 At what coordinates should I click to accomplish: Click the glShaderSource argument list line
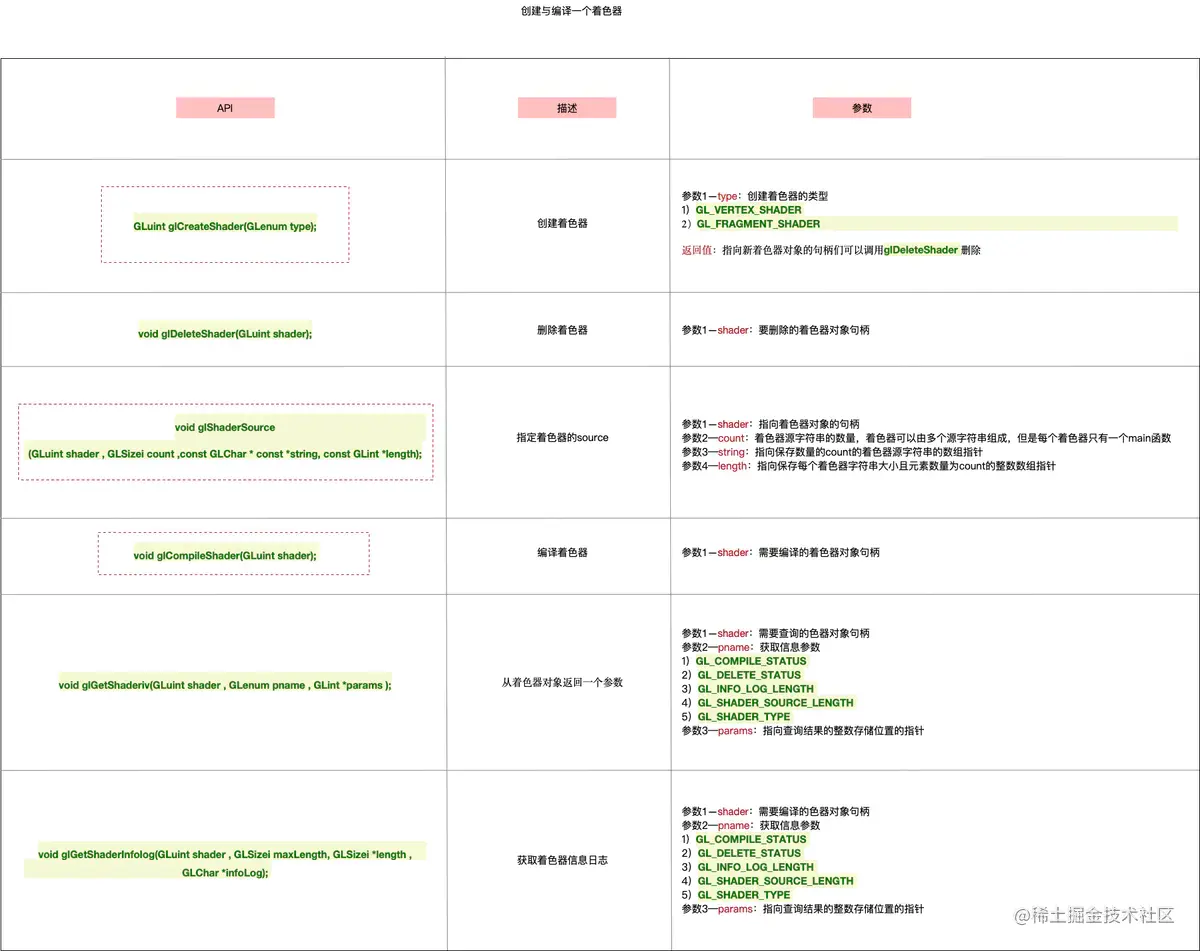click(x=225, y=453)
